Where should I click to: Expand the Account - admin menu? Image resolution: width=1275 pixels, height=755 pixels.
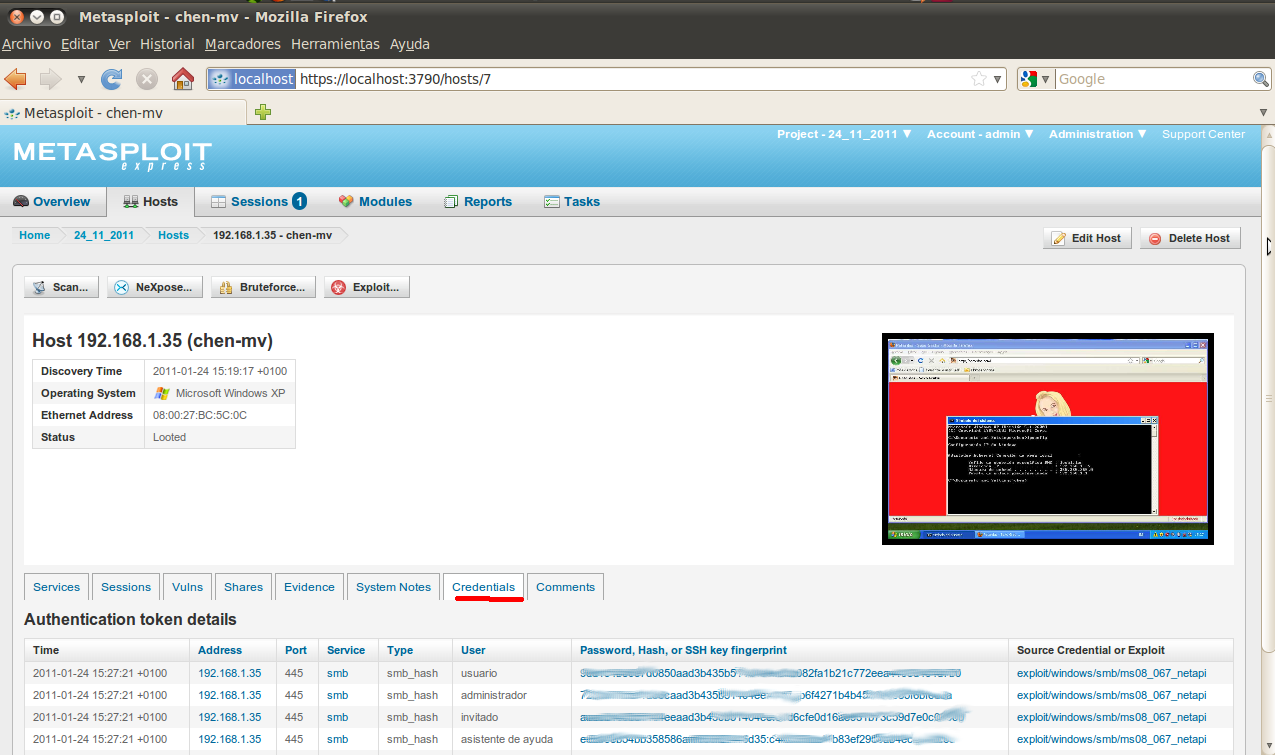point(979,133)
